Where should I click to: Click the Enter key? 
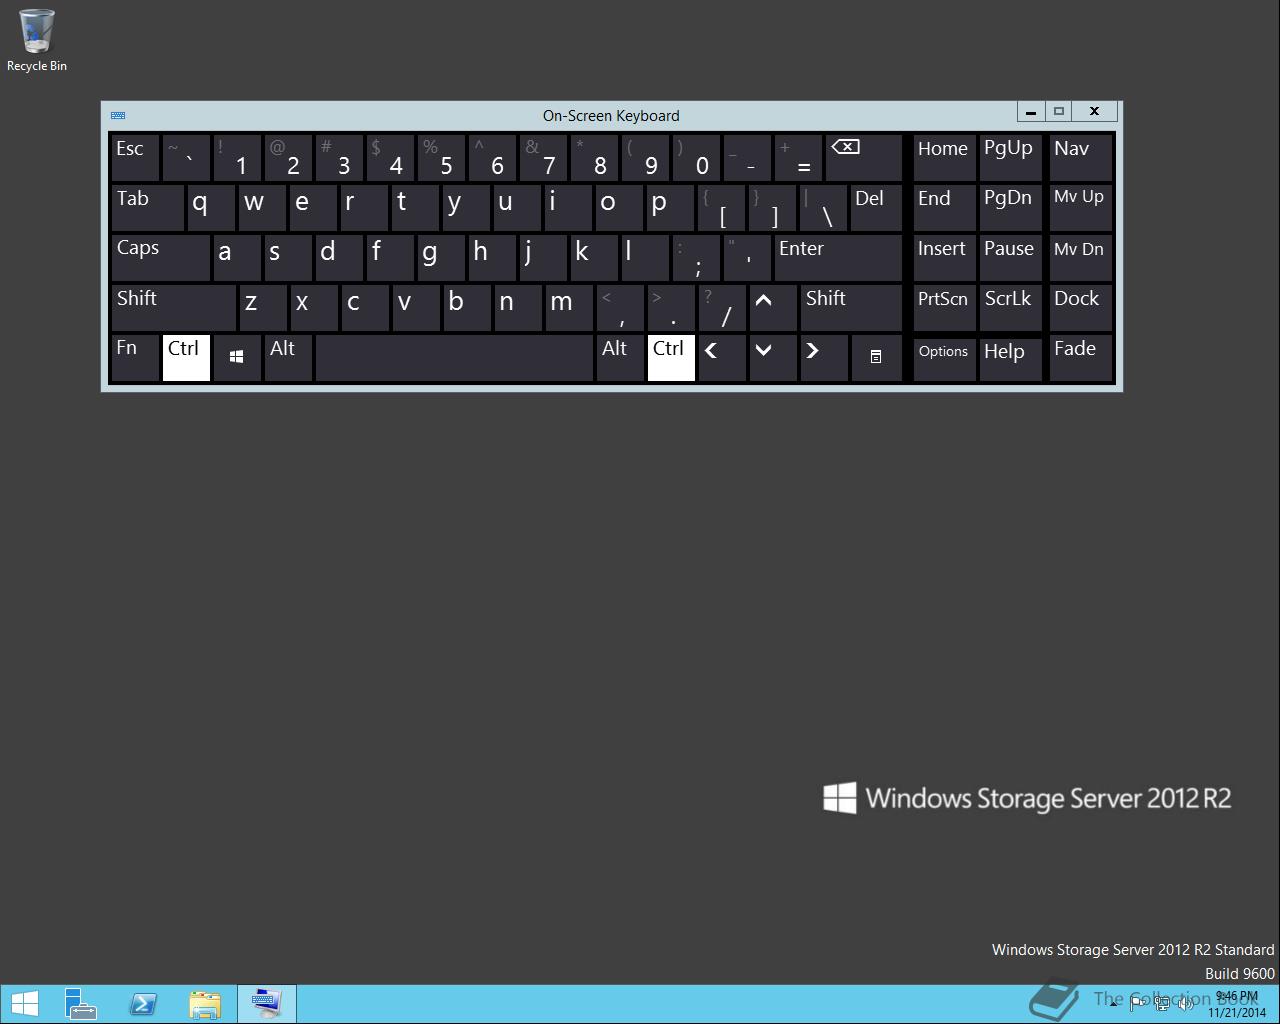[838, 258]
